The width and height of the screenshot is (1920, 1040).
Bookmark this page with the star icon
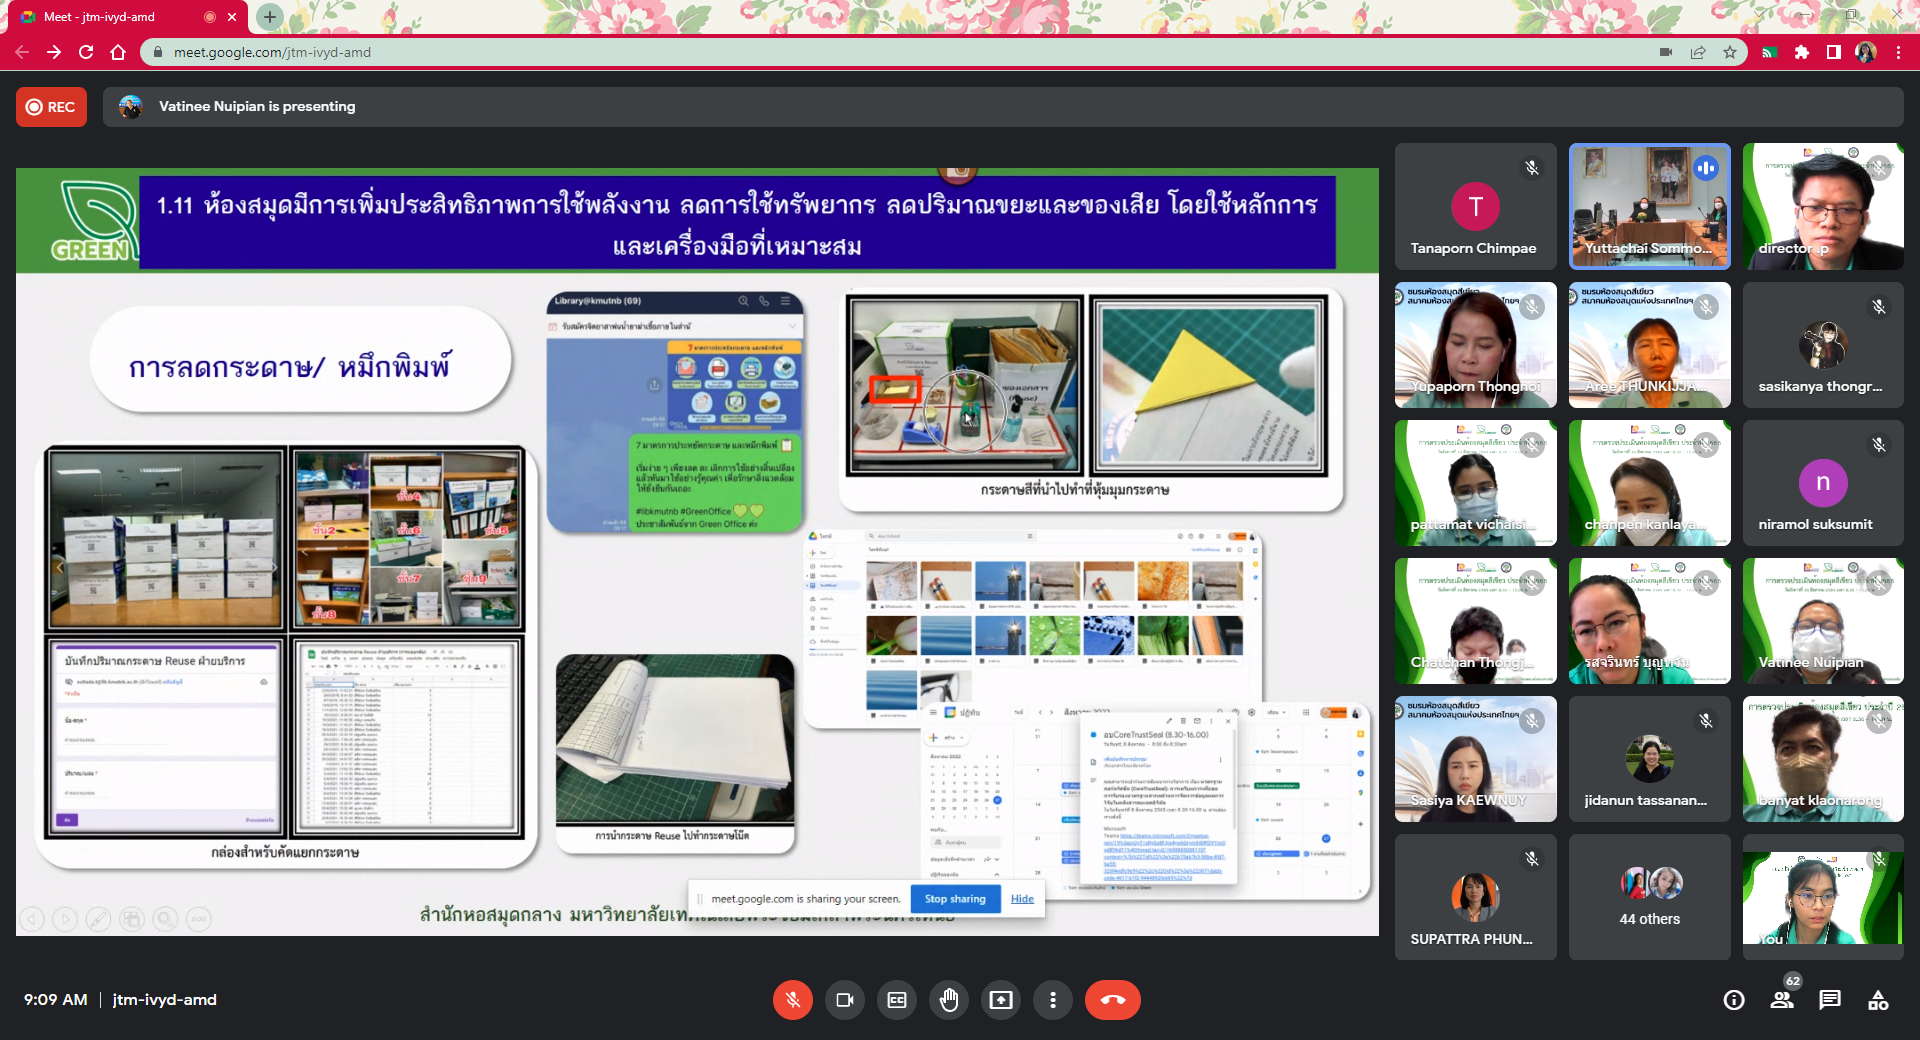[1730, 52]
